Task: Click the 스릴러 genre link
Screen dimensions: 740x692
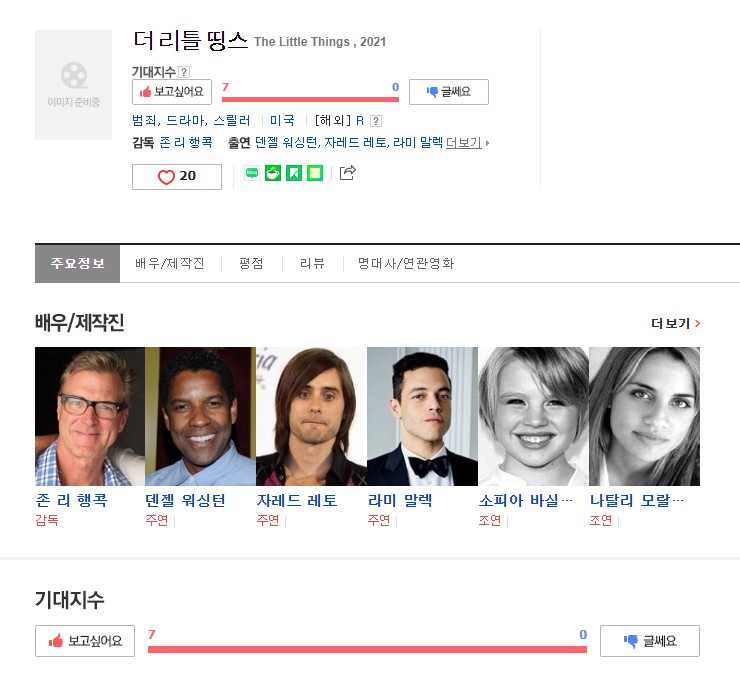Action: (x=232, y=120)
